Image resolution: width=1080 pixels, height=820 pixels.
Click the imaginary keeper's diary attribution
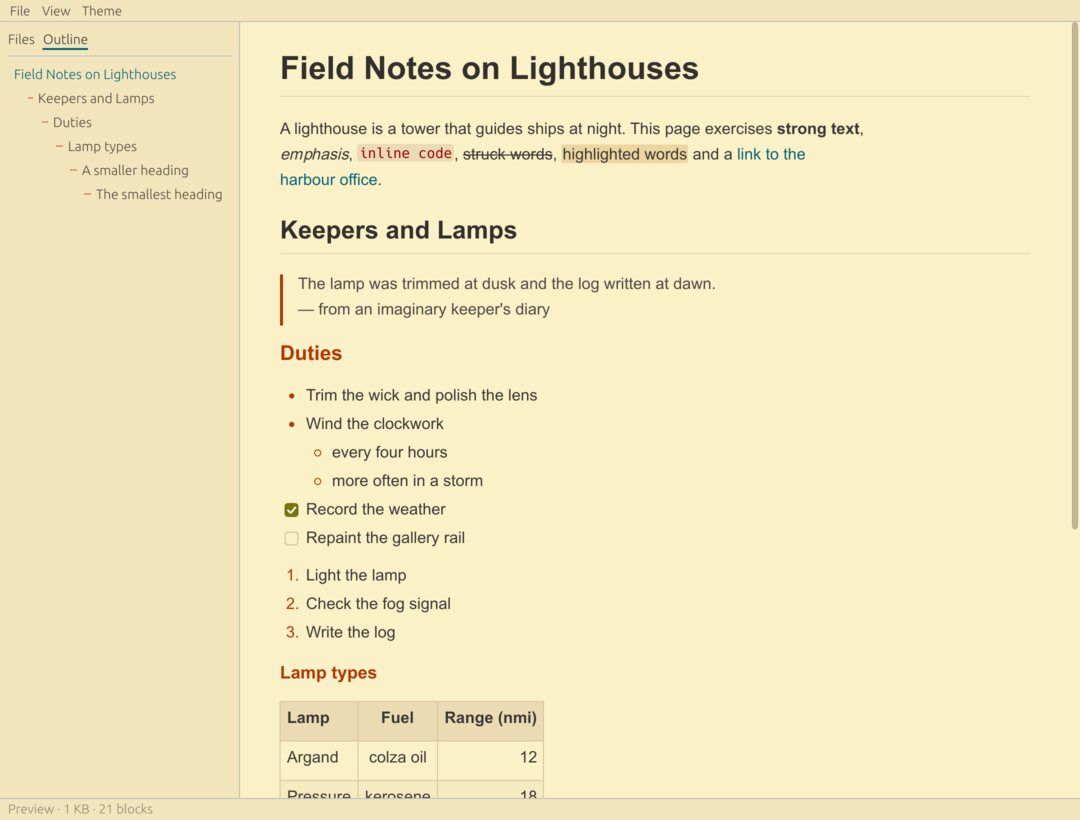[424, 309]
